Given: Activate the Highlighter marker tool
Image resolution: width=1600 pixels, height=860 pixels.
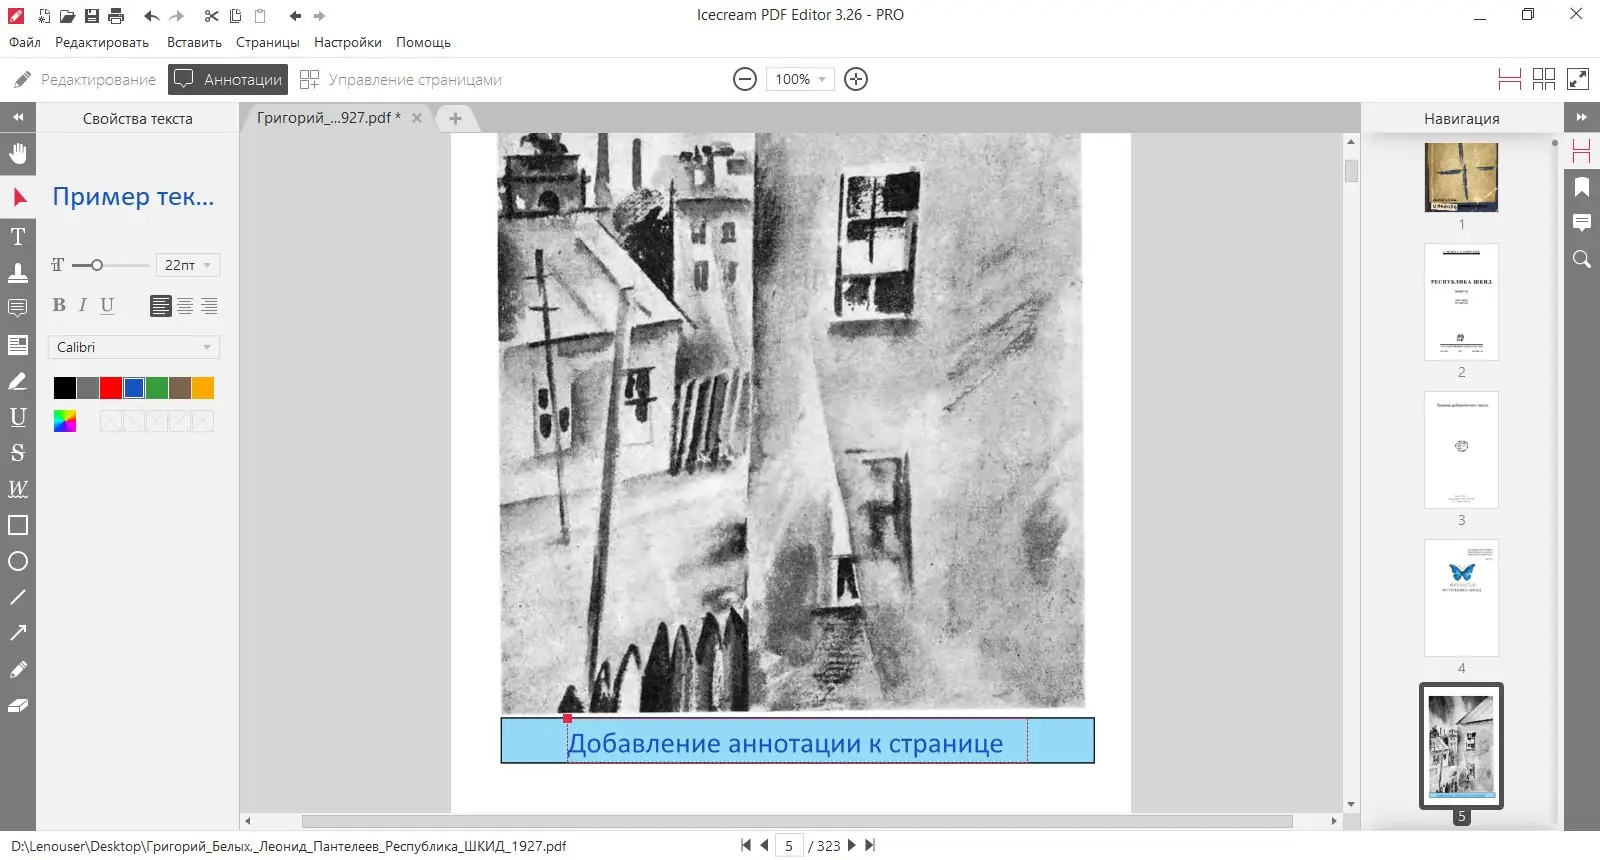Looking at the screenshot, I should click(x=18, y=381).
